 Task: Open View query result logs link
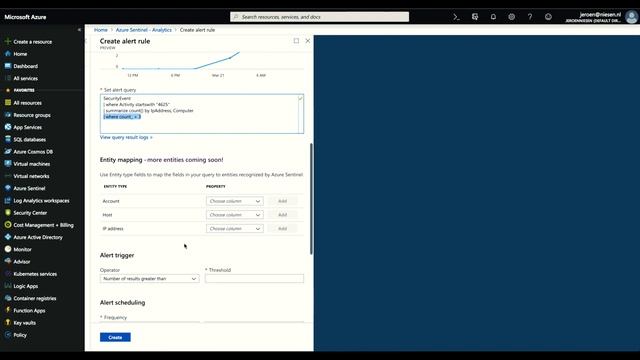(x=126, y=137)
